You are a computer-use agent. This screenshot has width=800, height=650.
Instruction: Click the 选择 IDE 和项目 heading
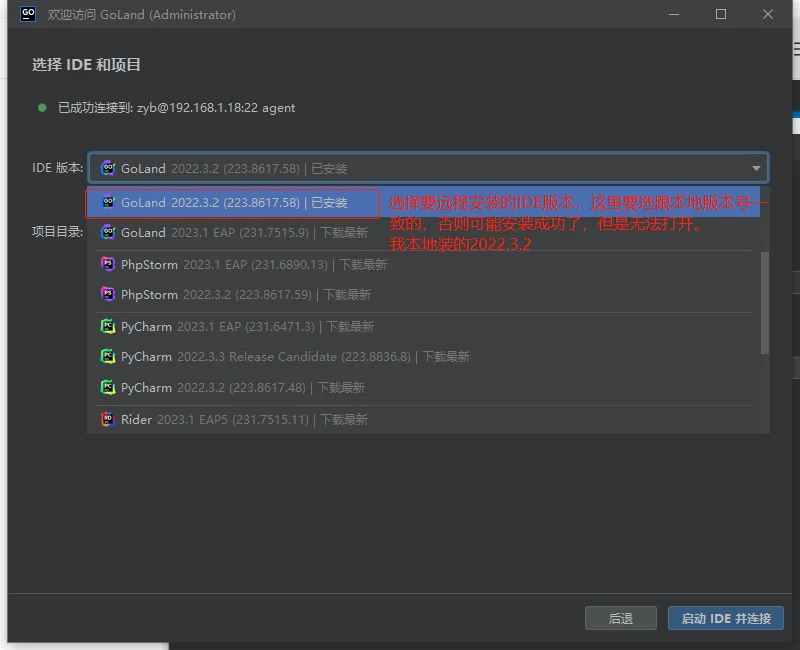coord(86,65)
